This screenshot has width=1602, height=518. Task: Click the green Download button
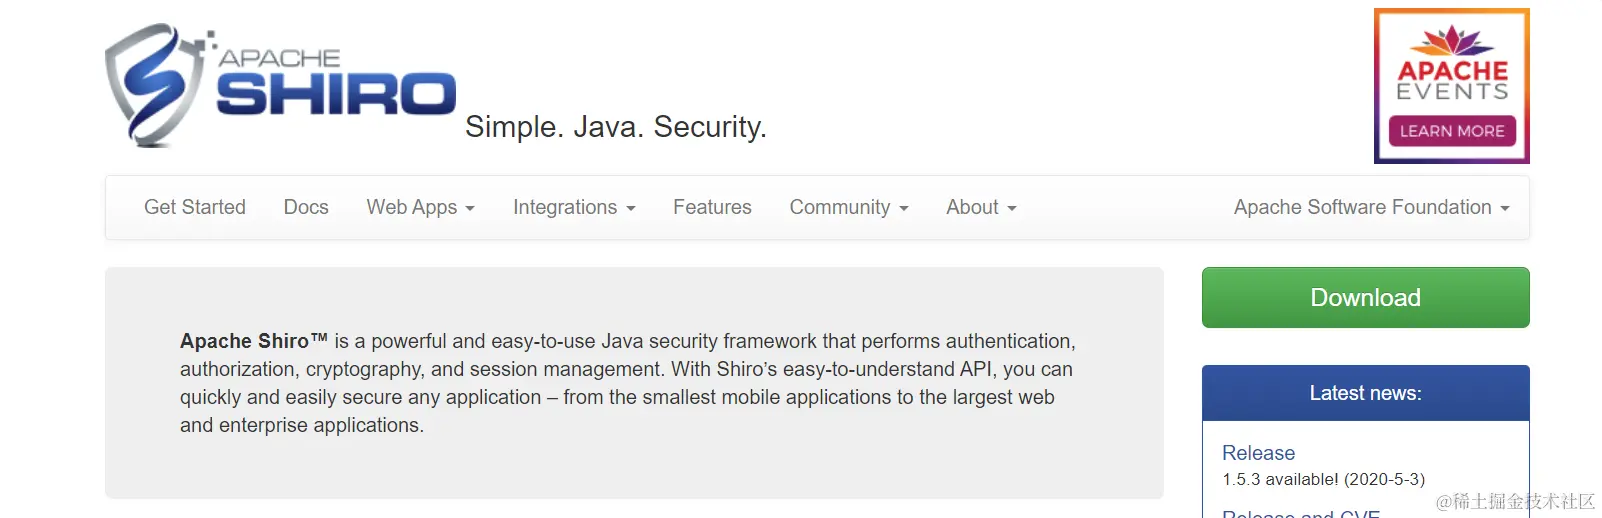tap(1365, 297)
